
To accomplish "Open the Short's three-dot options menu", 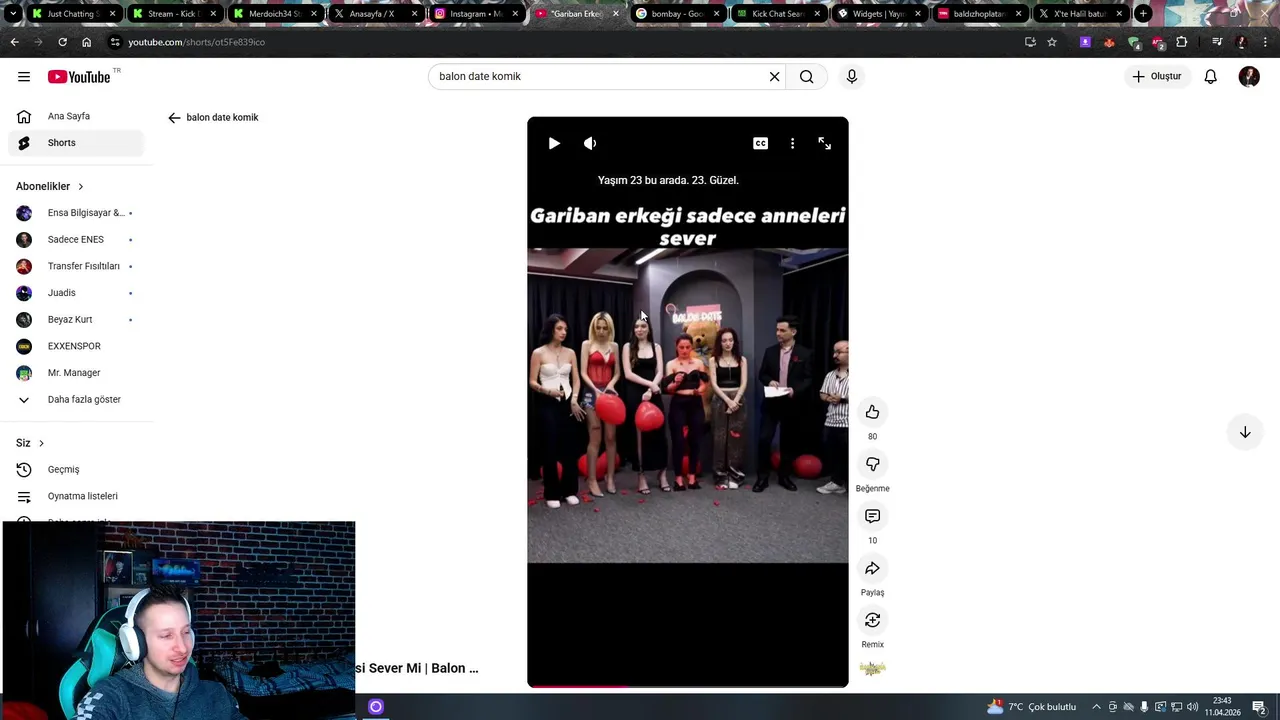I will (x=793, y=143).
